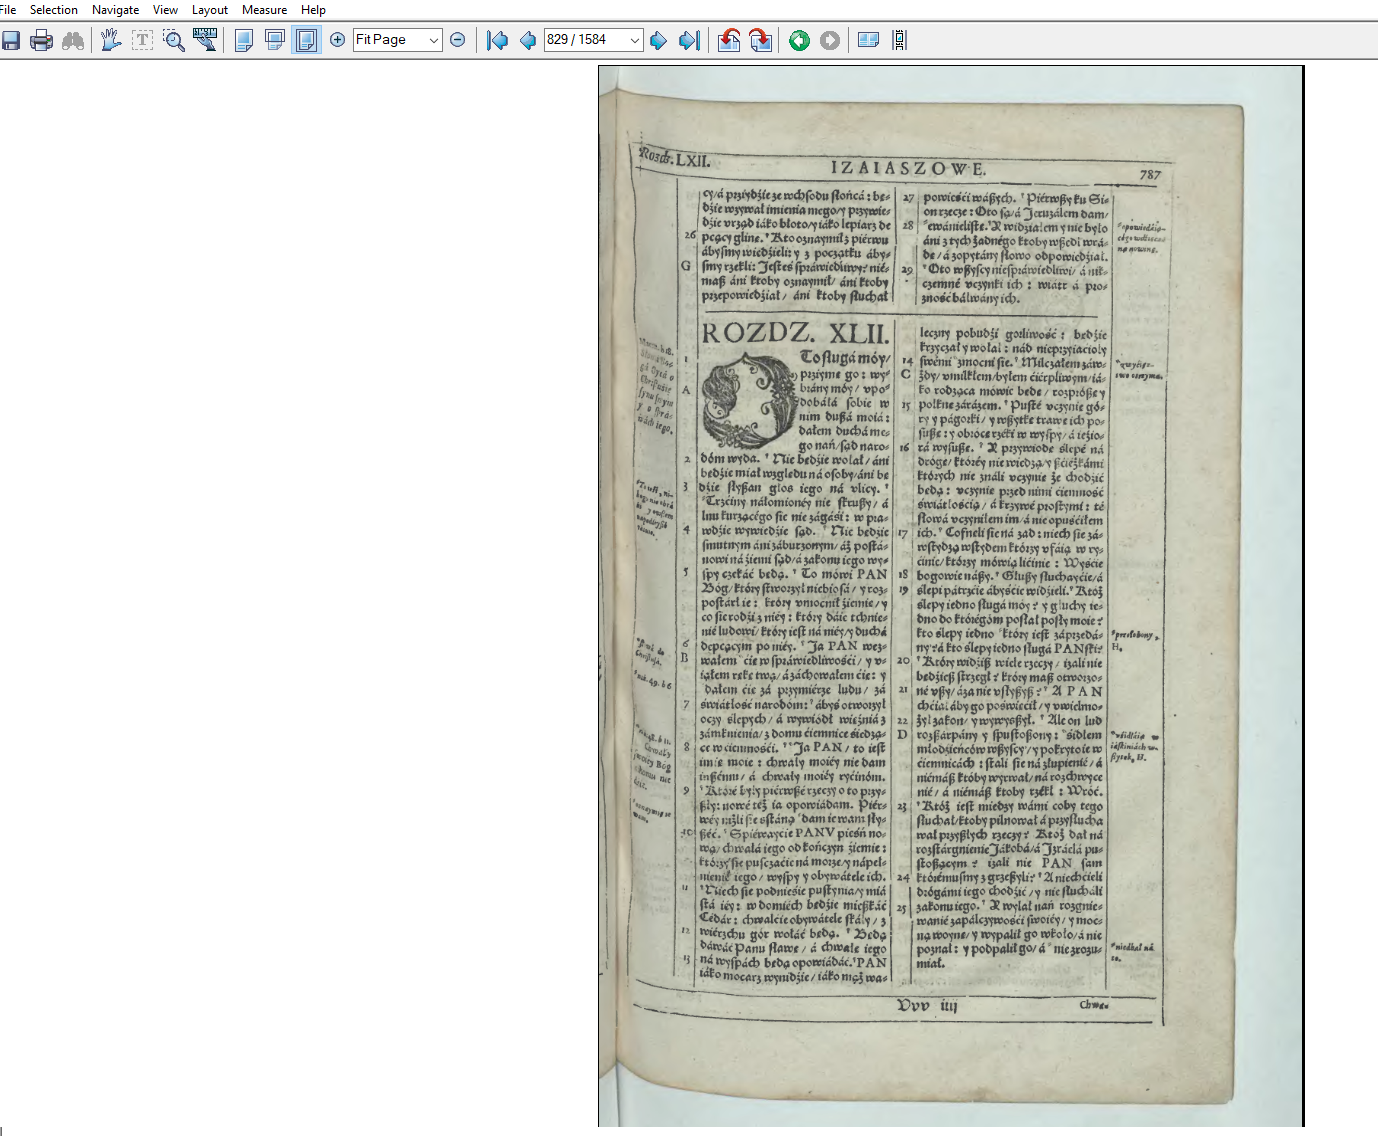Rotate page clockwise
Screen dimensions: 1378x1136
click(x=761, y=40)
